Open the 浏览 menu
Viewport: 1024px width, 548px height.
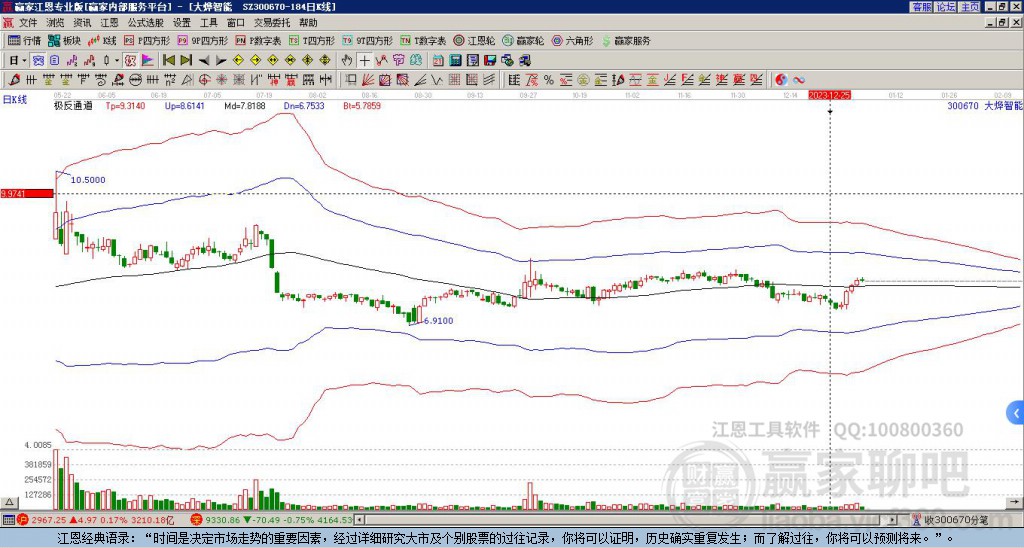(x=56, y=23)
